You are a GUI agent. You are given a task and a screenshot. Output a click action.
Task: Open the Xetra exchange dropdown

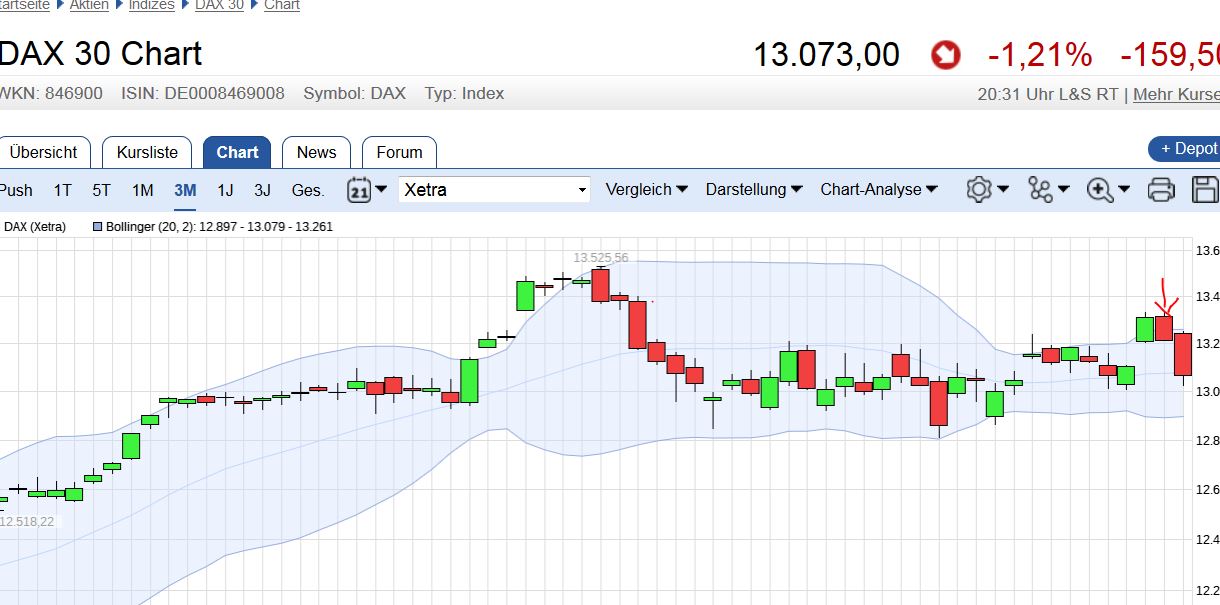[493, 189]
